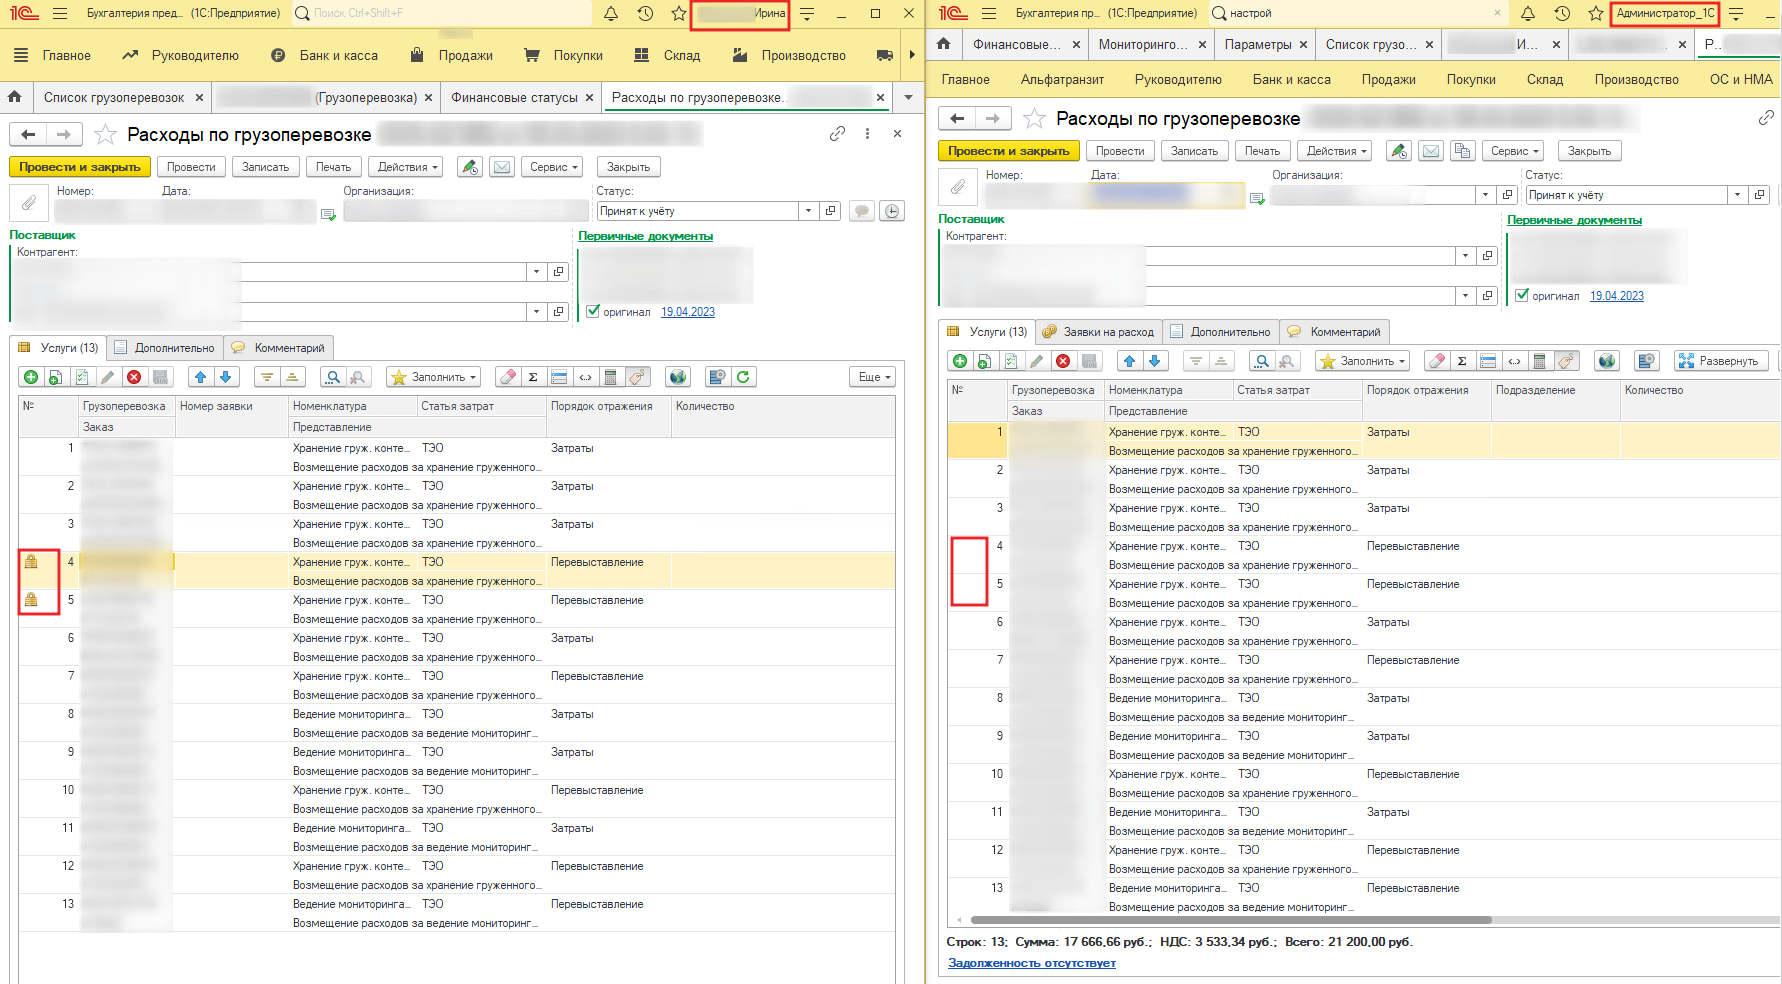The image size is (1782, 984).
Task: Click the horizontal scrollbar in the right window table
Action: (1230, 920)
